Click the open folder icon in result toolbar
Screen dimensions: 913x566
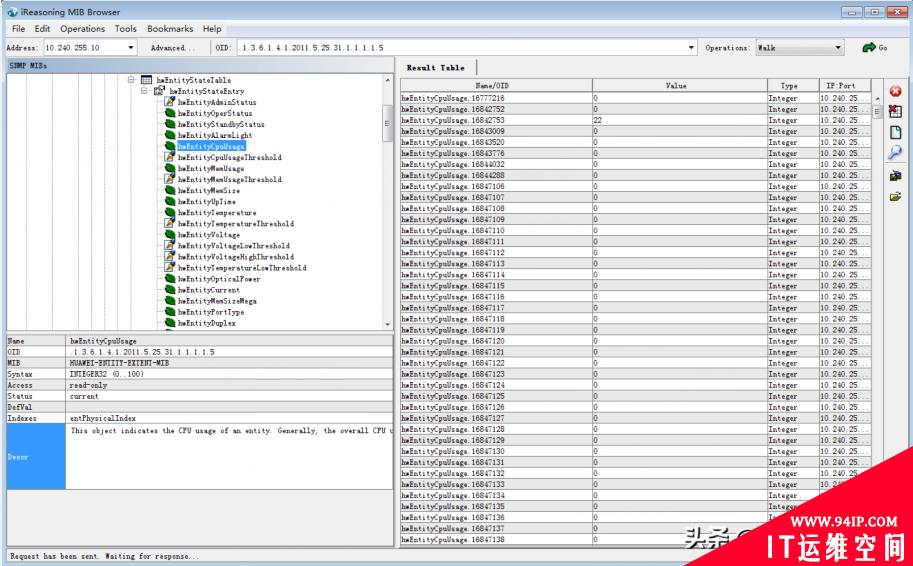coord(895,197)
